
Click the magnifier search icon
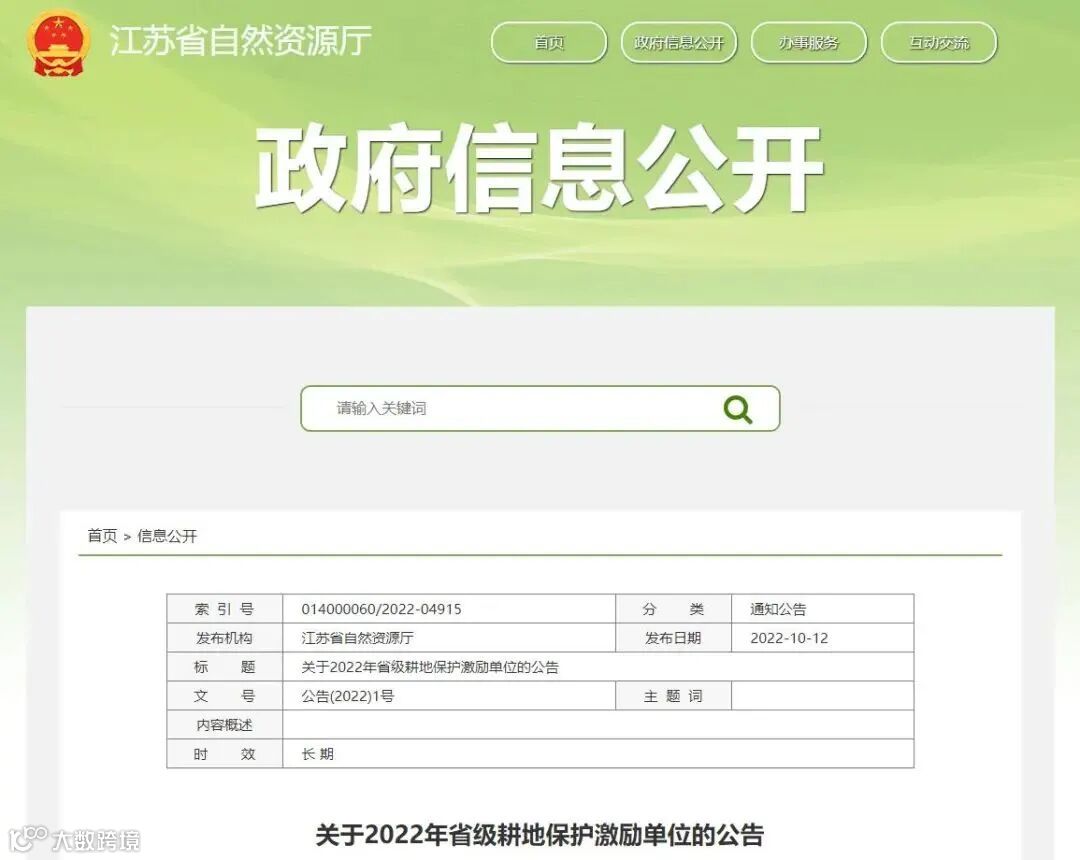point(738,409)
